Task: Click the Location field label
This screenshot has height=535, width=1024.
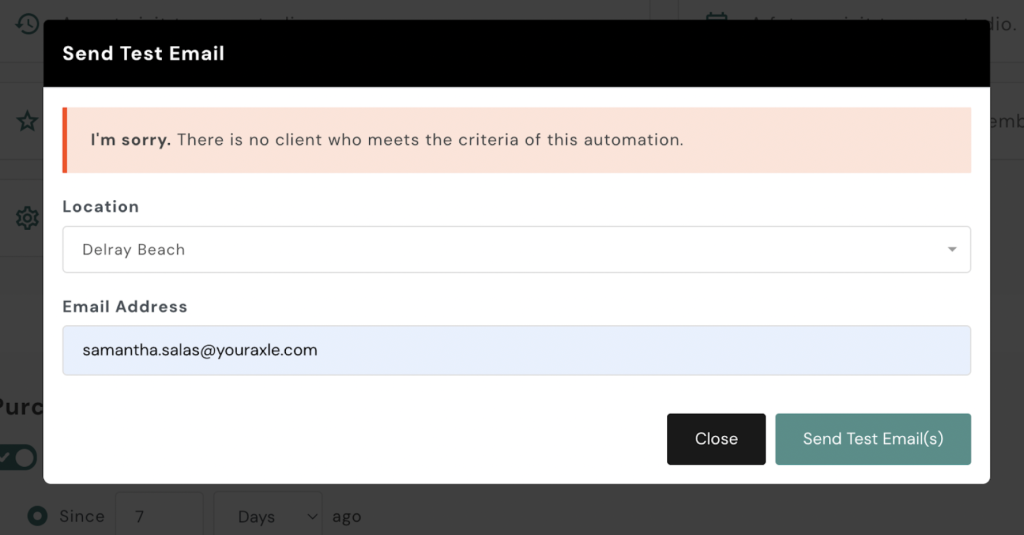Action: (100, 207)
